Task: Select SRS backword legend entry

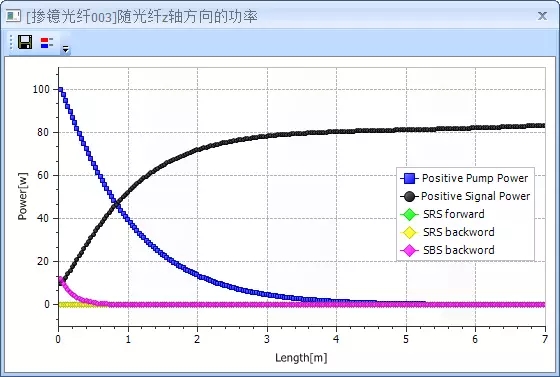Action: (447, 232)
